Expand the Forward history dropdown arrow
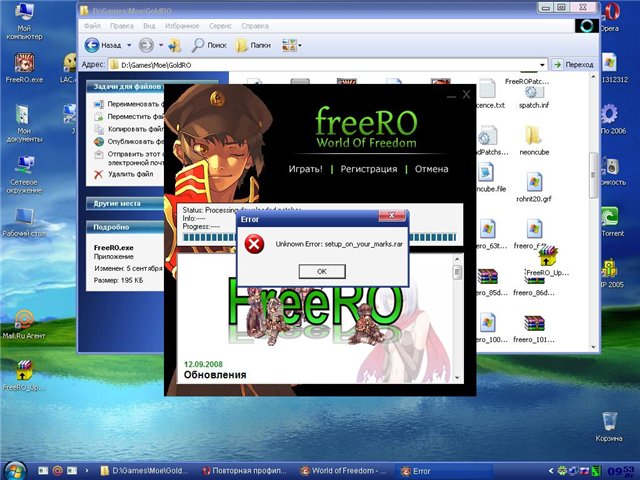 161,45
